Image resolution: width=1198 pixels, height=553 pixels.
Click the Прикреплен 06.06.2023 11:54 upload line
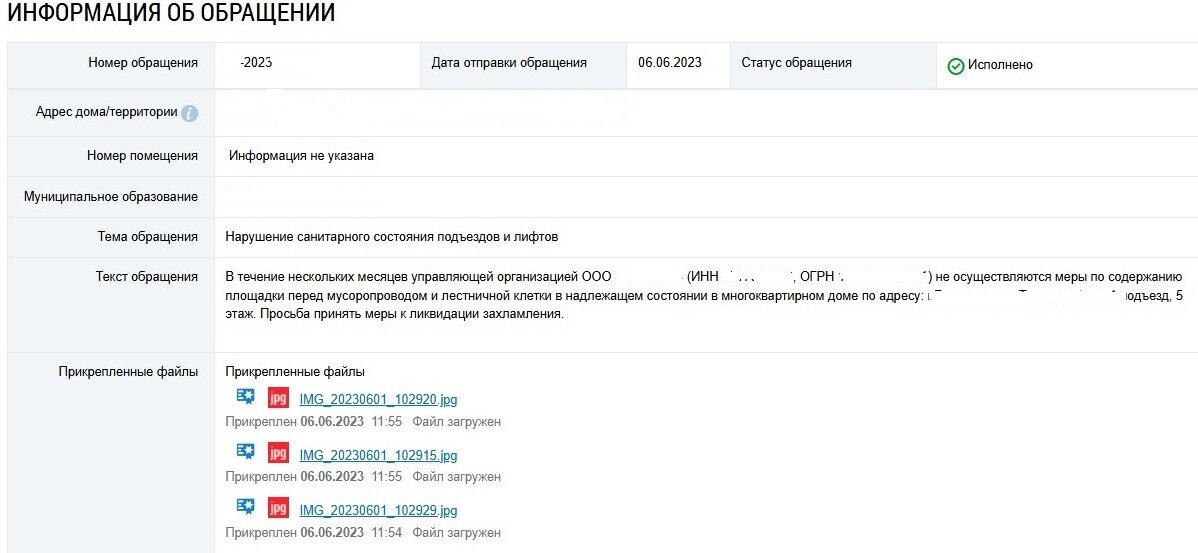pyautogui.click(x=363, y=532)
